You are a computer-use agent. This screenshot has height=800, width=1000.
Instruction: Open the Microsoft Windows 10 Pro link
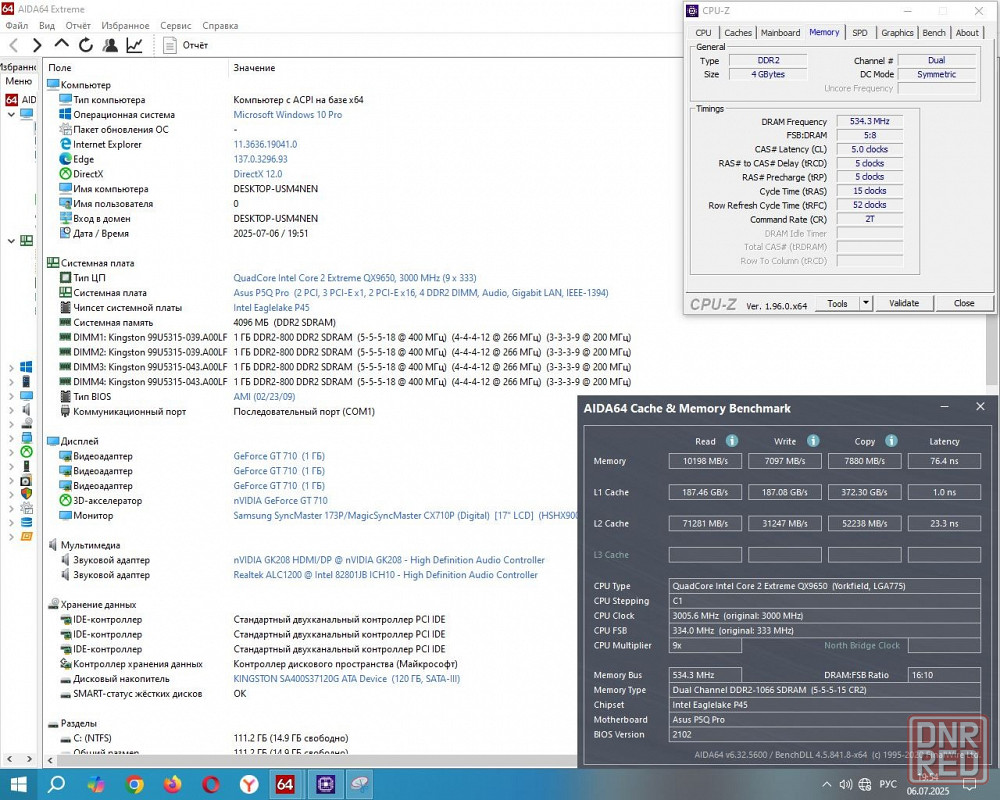click(288, 115)
